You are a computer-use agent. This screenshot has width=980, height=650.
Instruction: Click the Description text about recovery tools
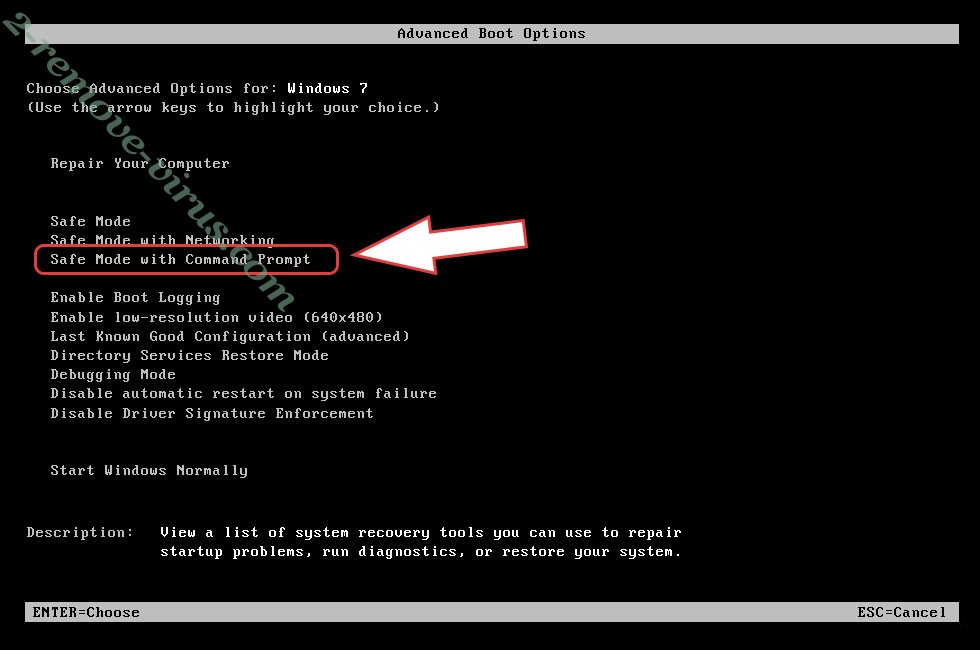click(x=421, y=542)
